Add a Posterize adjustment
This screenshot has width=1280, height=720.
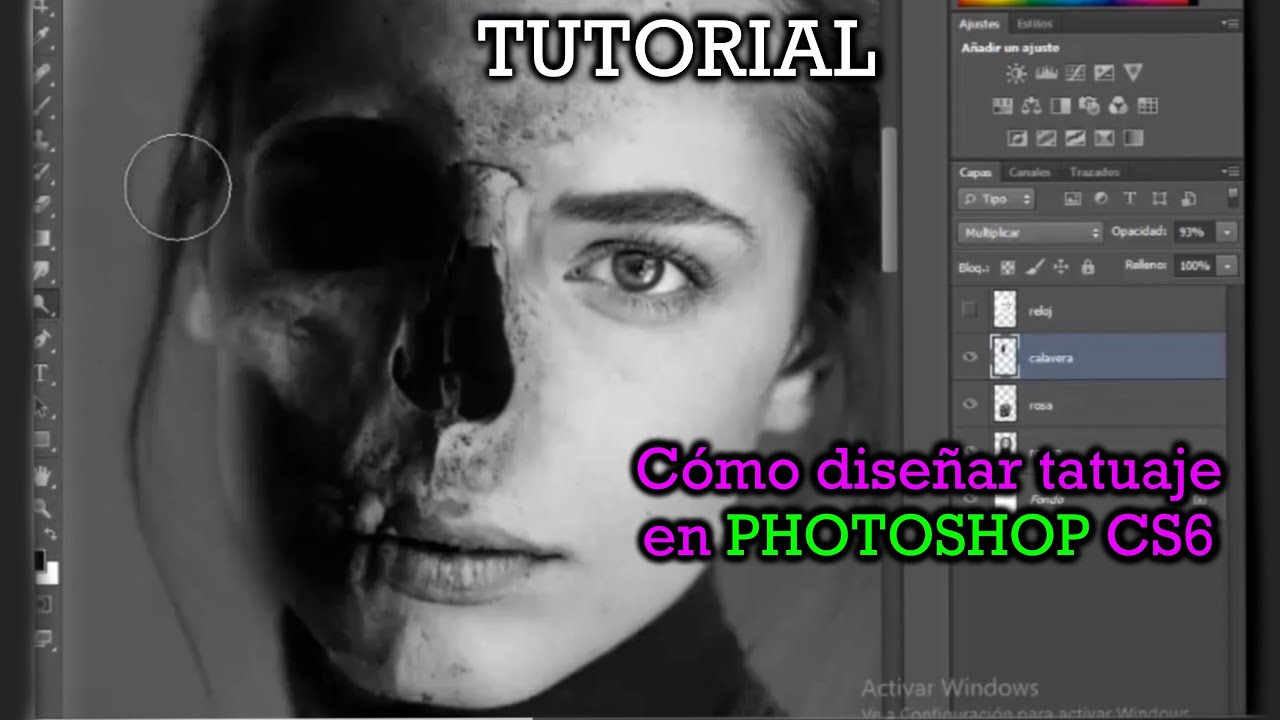1046,138
